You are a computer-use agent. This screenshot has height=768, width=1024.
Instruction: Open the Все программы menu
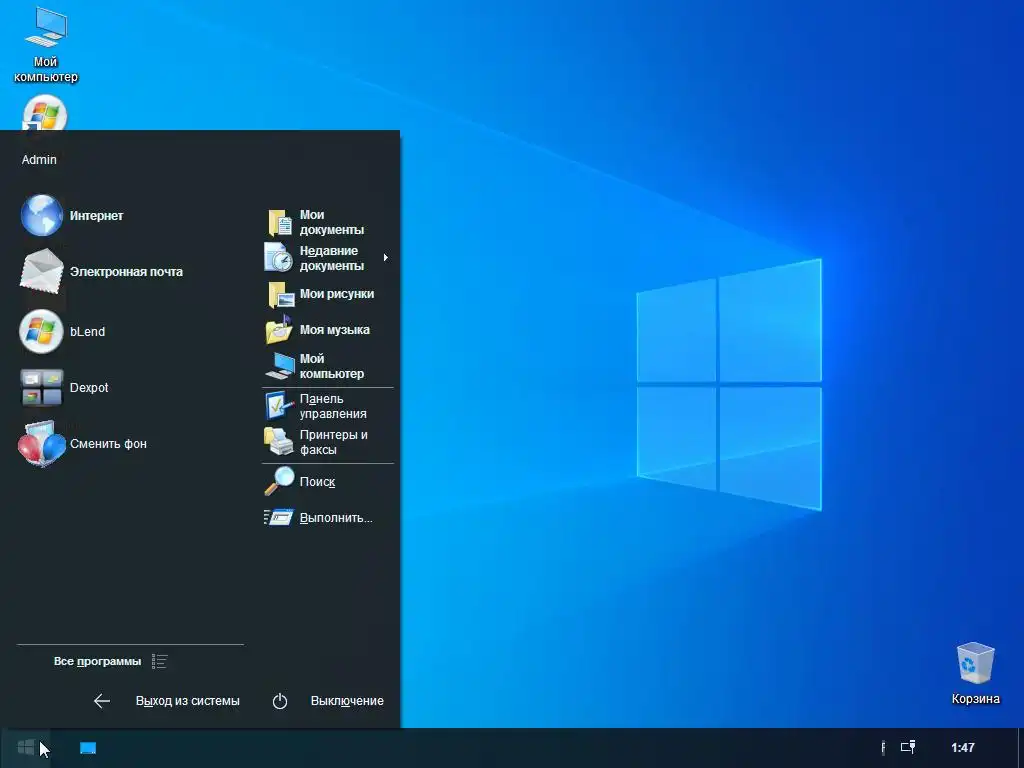coord(97,662)
